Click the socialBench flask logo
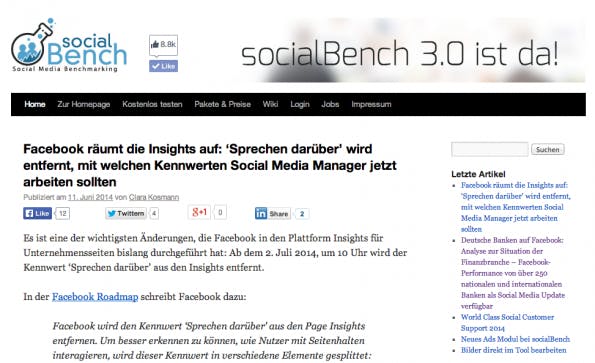Image resolution: width=595 pixels, height=363 pixels. point(68,45)
